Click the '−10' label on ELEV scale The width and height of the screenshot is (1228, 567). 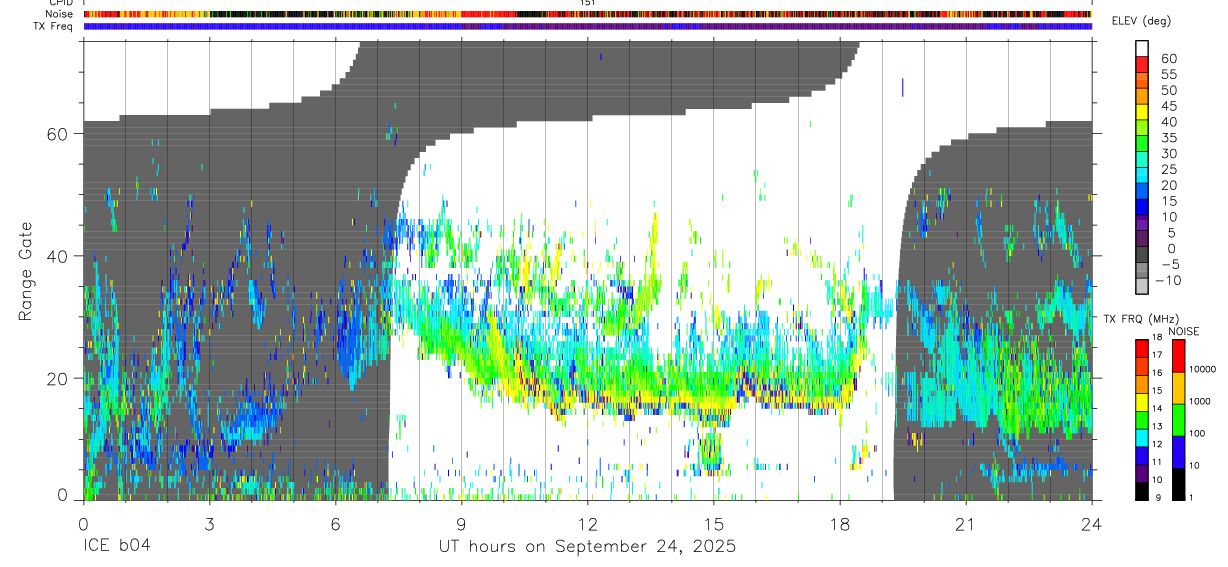pos(1169,280)
